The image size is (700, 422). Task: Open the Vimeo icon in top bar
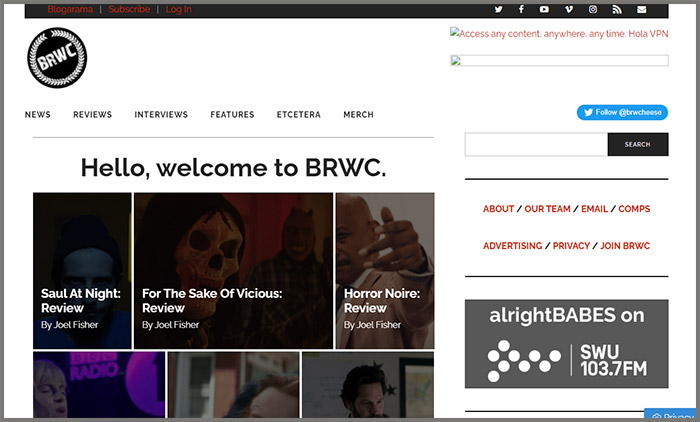(x=568, y=9)
